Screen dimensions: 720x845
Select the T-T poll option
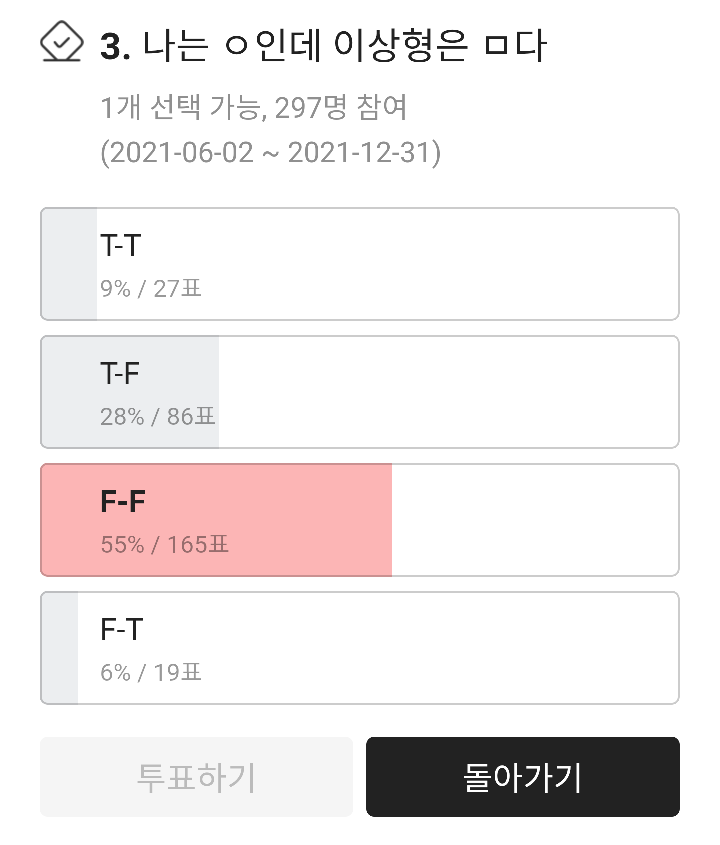(x=359, y=264)
